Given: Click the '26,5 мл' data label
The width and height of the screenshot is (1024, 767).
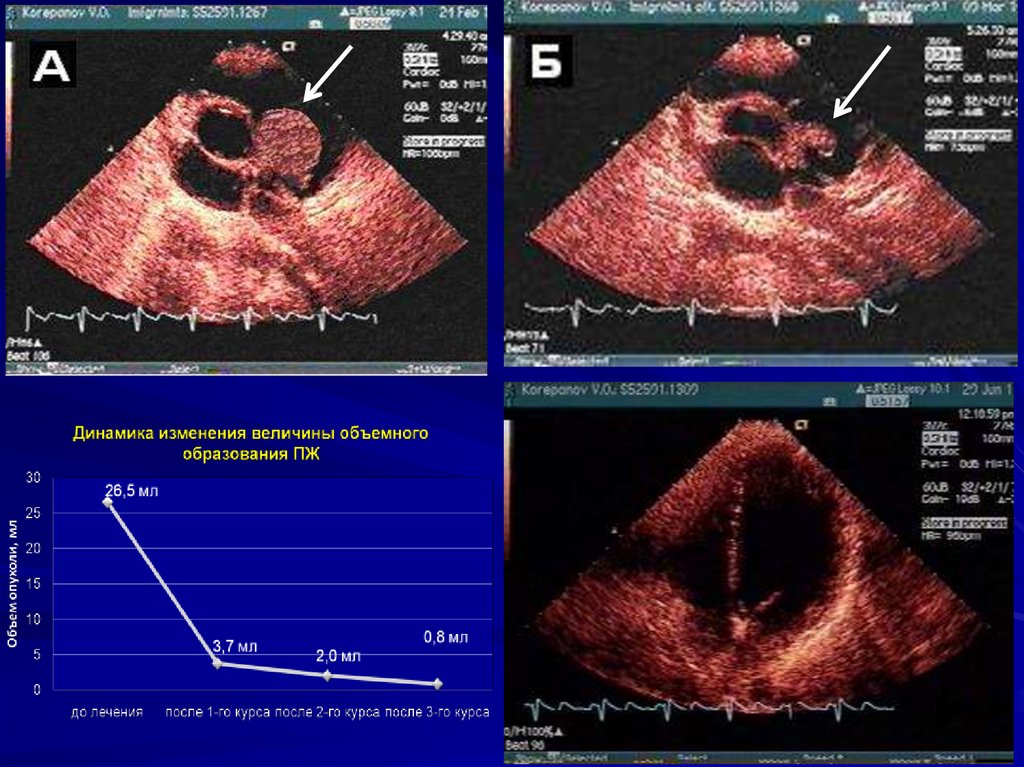Looking at the screenshot, I should tap(131, 490).
